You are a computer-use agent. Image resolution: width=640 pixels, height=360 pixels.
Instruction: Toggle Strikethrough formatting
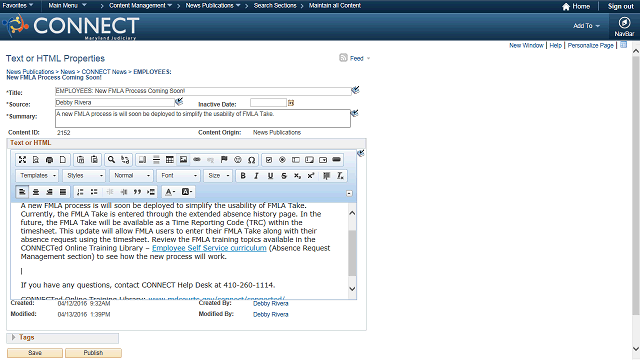(x=284, y=176)
